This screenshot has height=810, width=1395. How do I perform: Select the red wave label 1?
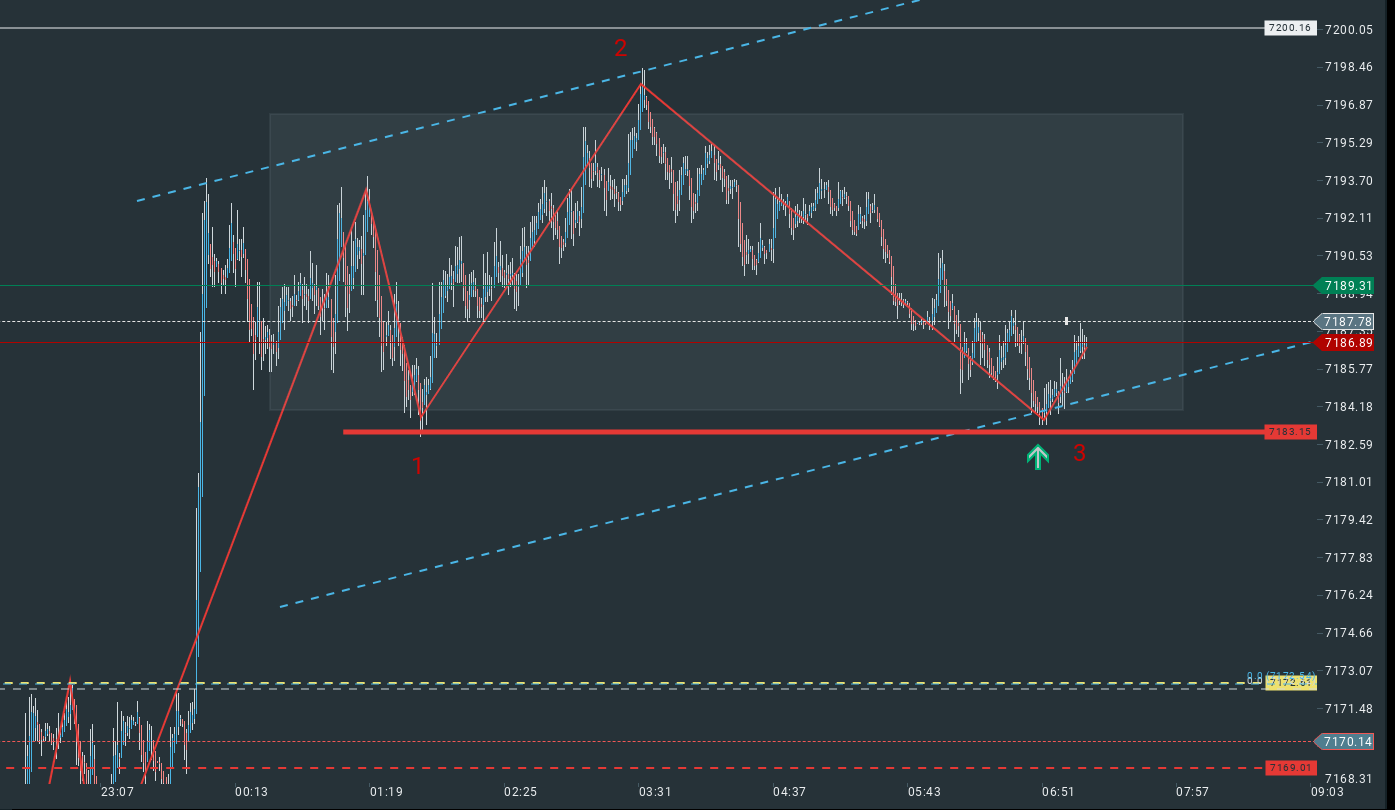pos(418,465)
